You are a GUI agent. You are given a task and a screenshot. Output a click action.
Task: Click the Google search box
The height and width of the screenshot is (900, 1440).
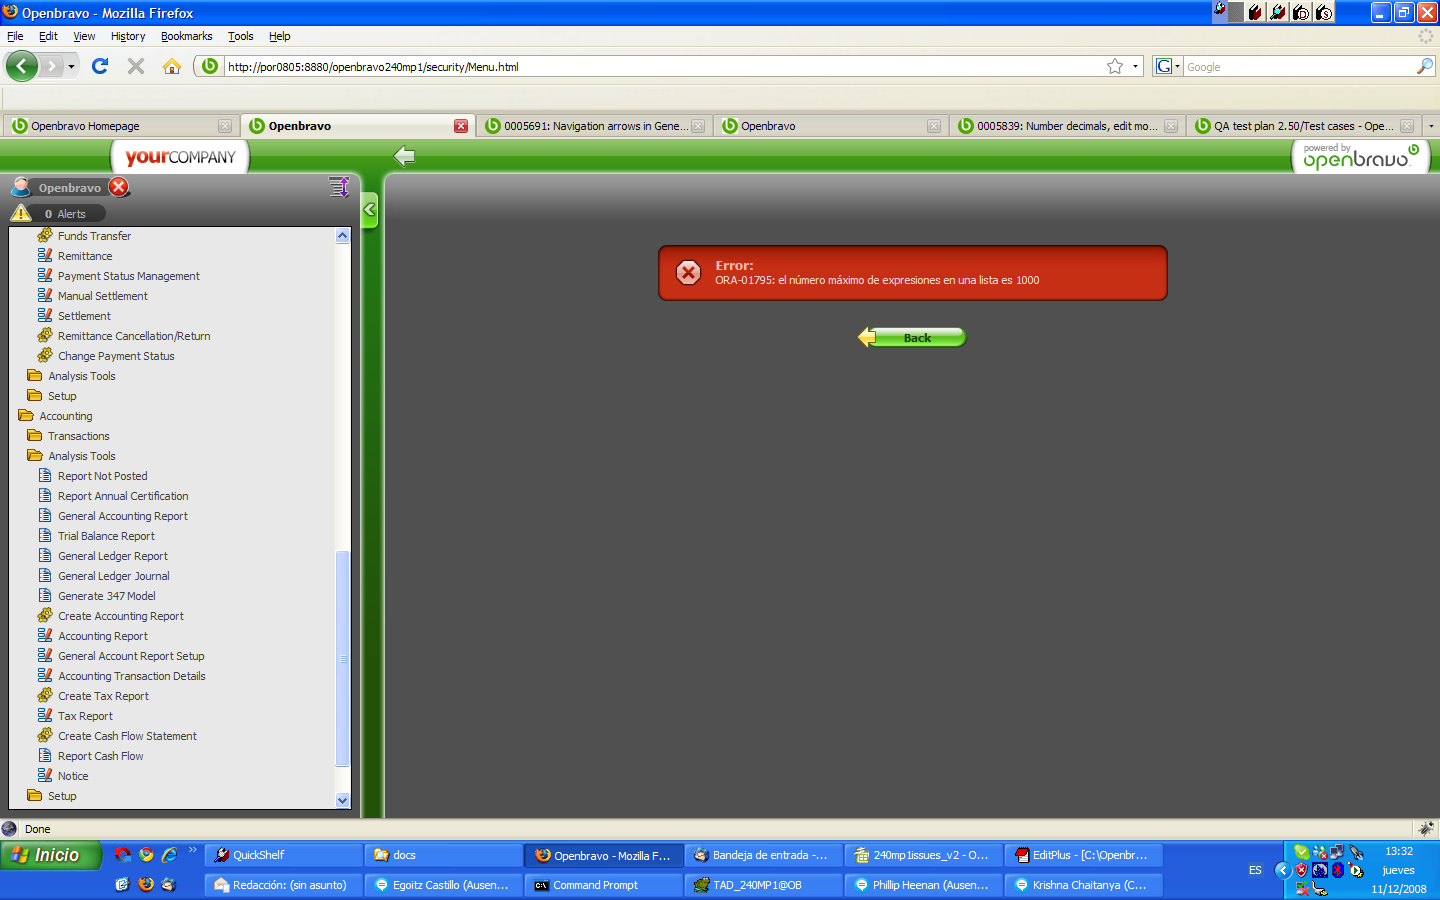pyautogui.click(x=1299, y=67)
